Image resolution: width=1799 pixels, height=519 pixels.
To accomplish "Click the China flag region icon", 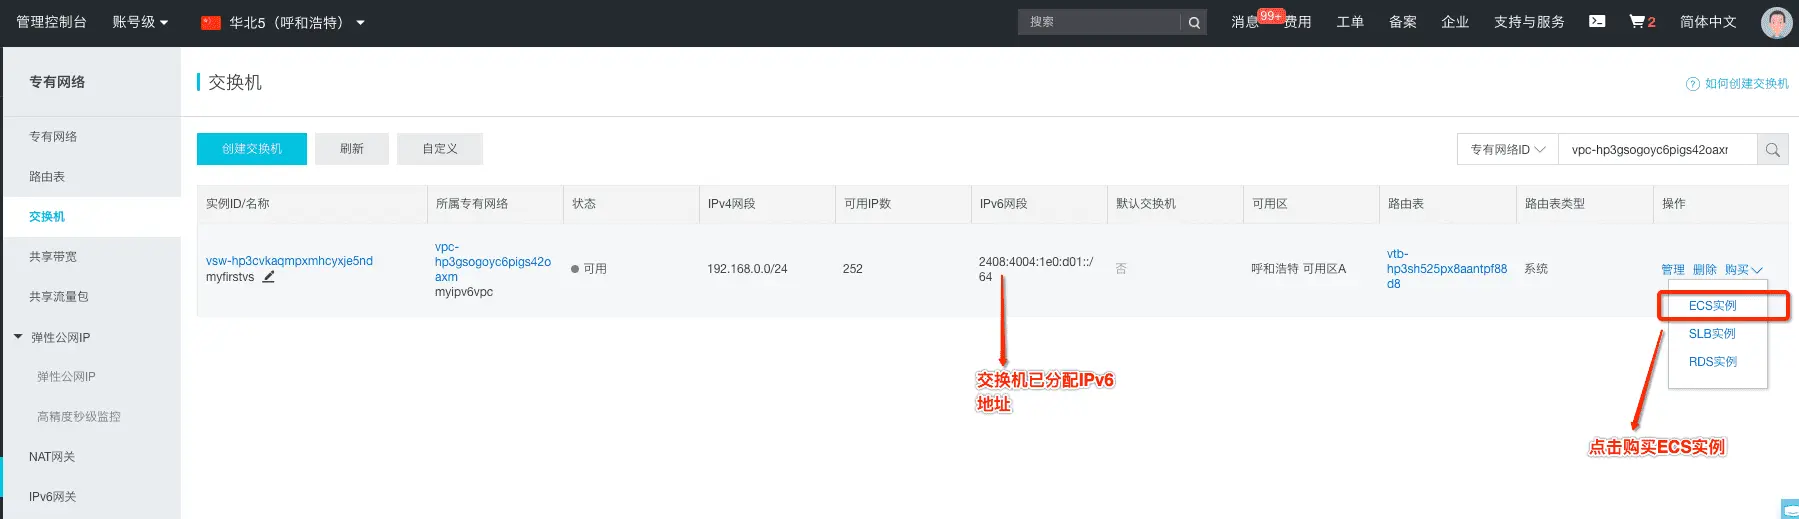I will (211, 22).
